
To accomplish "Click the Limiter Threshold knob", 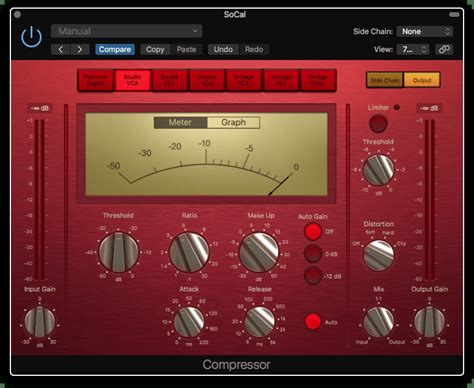I will point(378,169).
